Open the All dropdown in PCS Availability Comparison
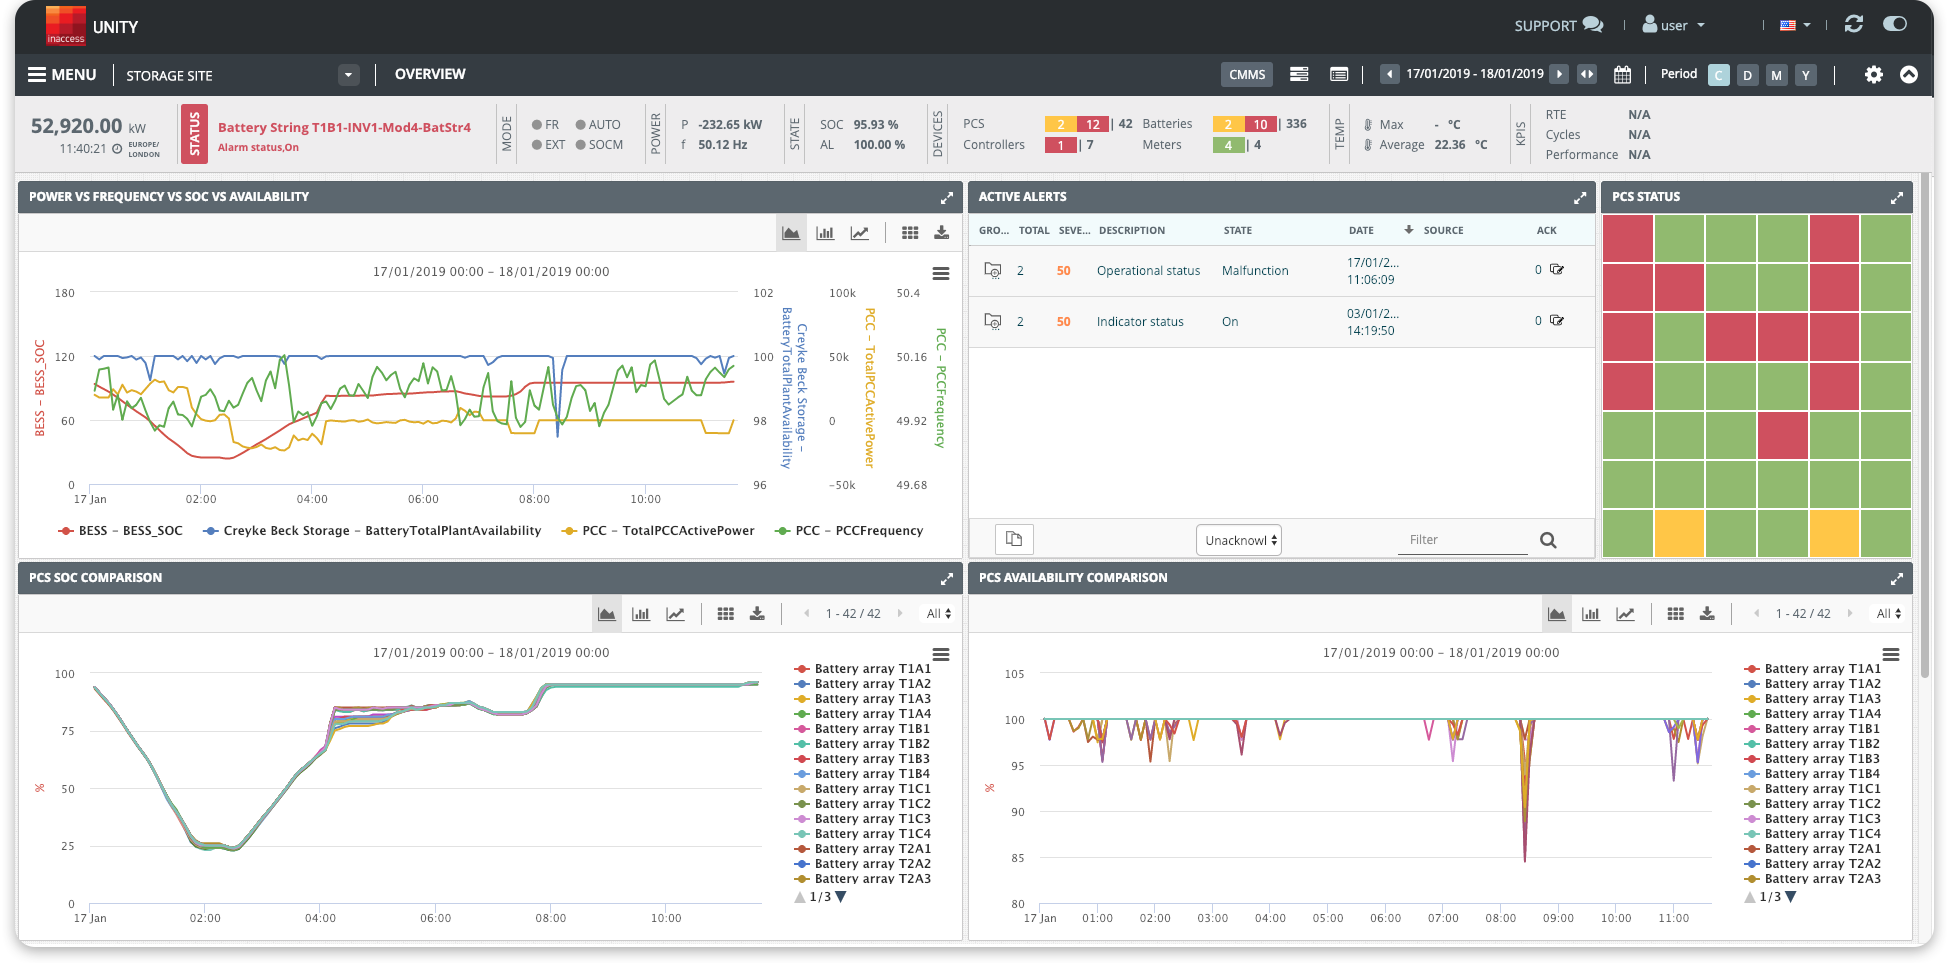Image resolution: width=1949 pixels, height=963 pixels. click(x=1889, y=614)
